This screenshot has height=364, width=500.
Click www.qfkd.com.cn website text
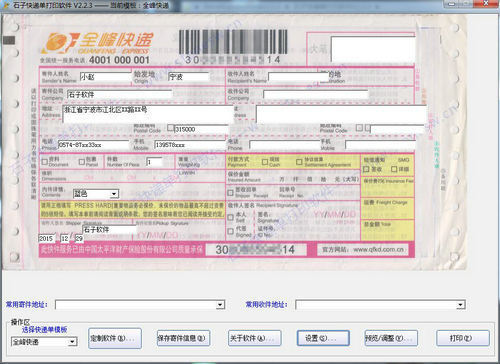pyautogui.click(x=379, y=250)
